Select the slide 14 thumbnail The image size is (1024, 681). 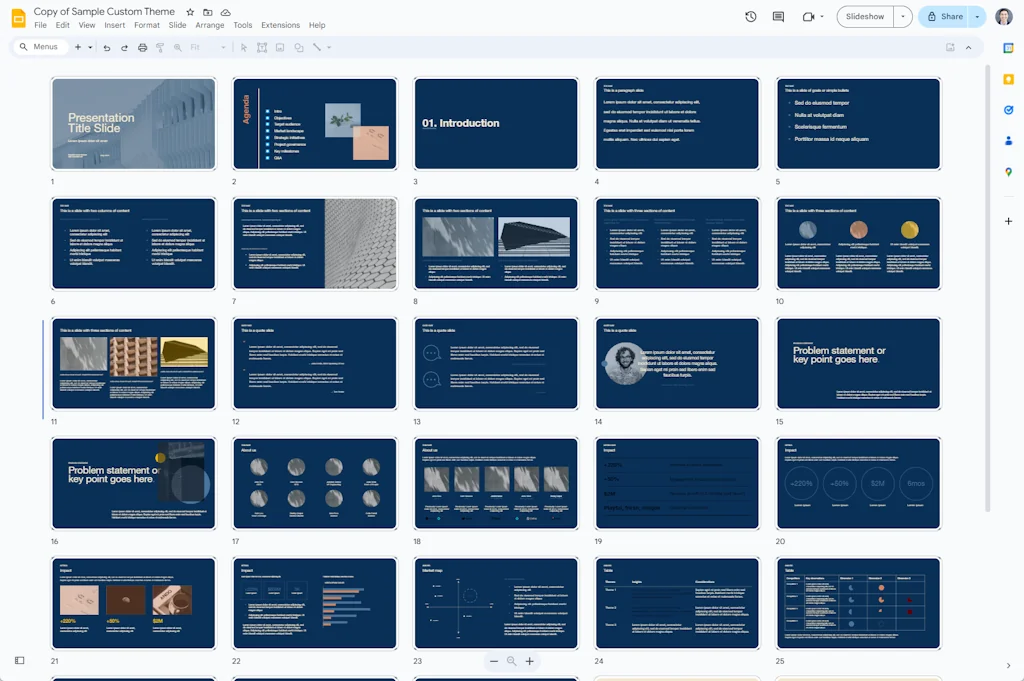point(677,363)
